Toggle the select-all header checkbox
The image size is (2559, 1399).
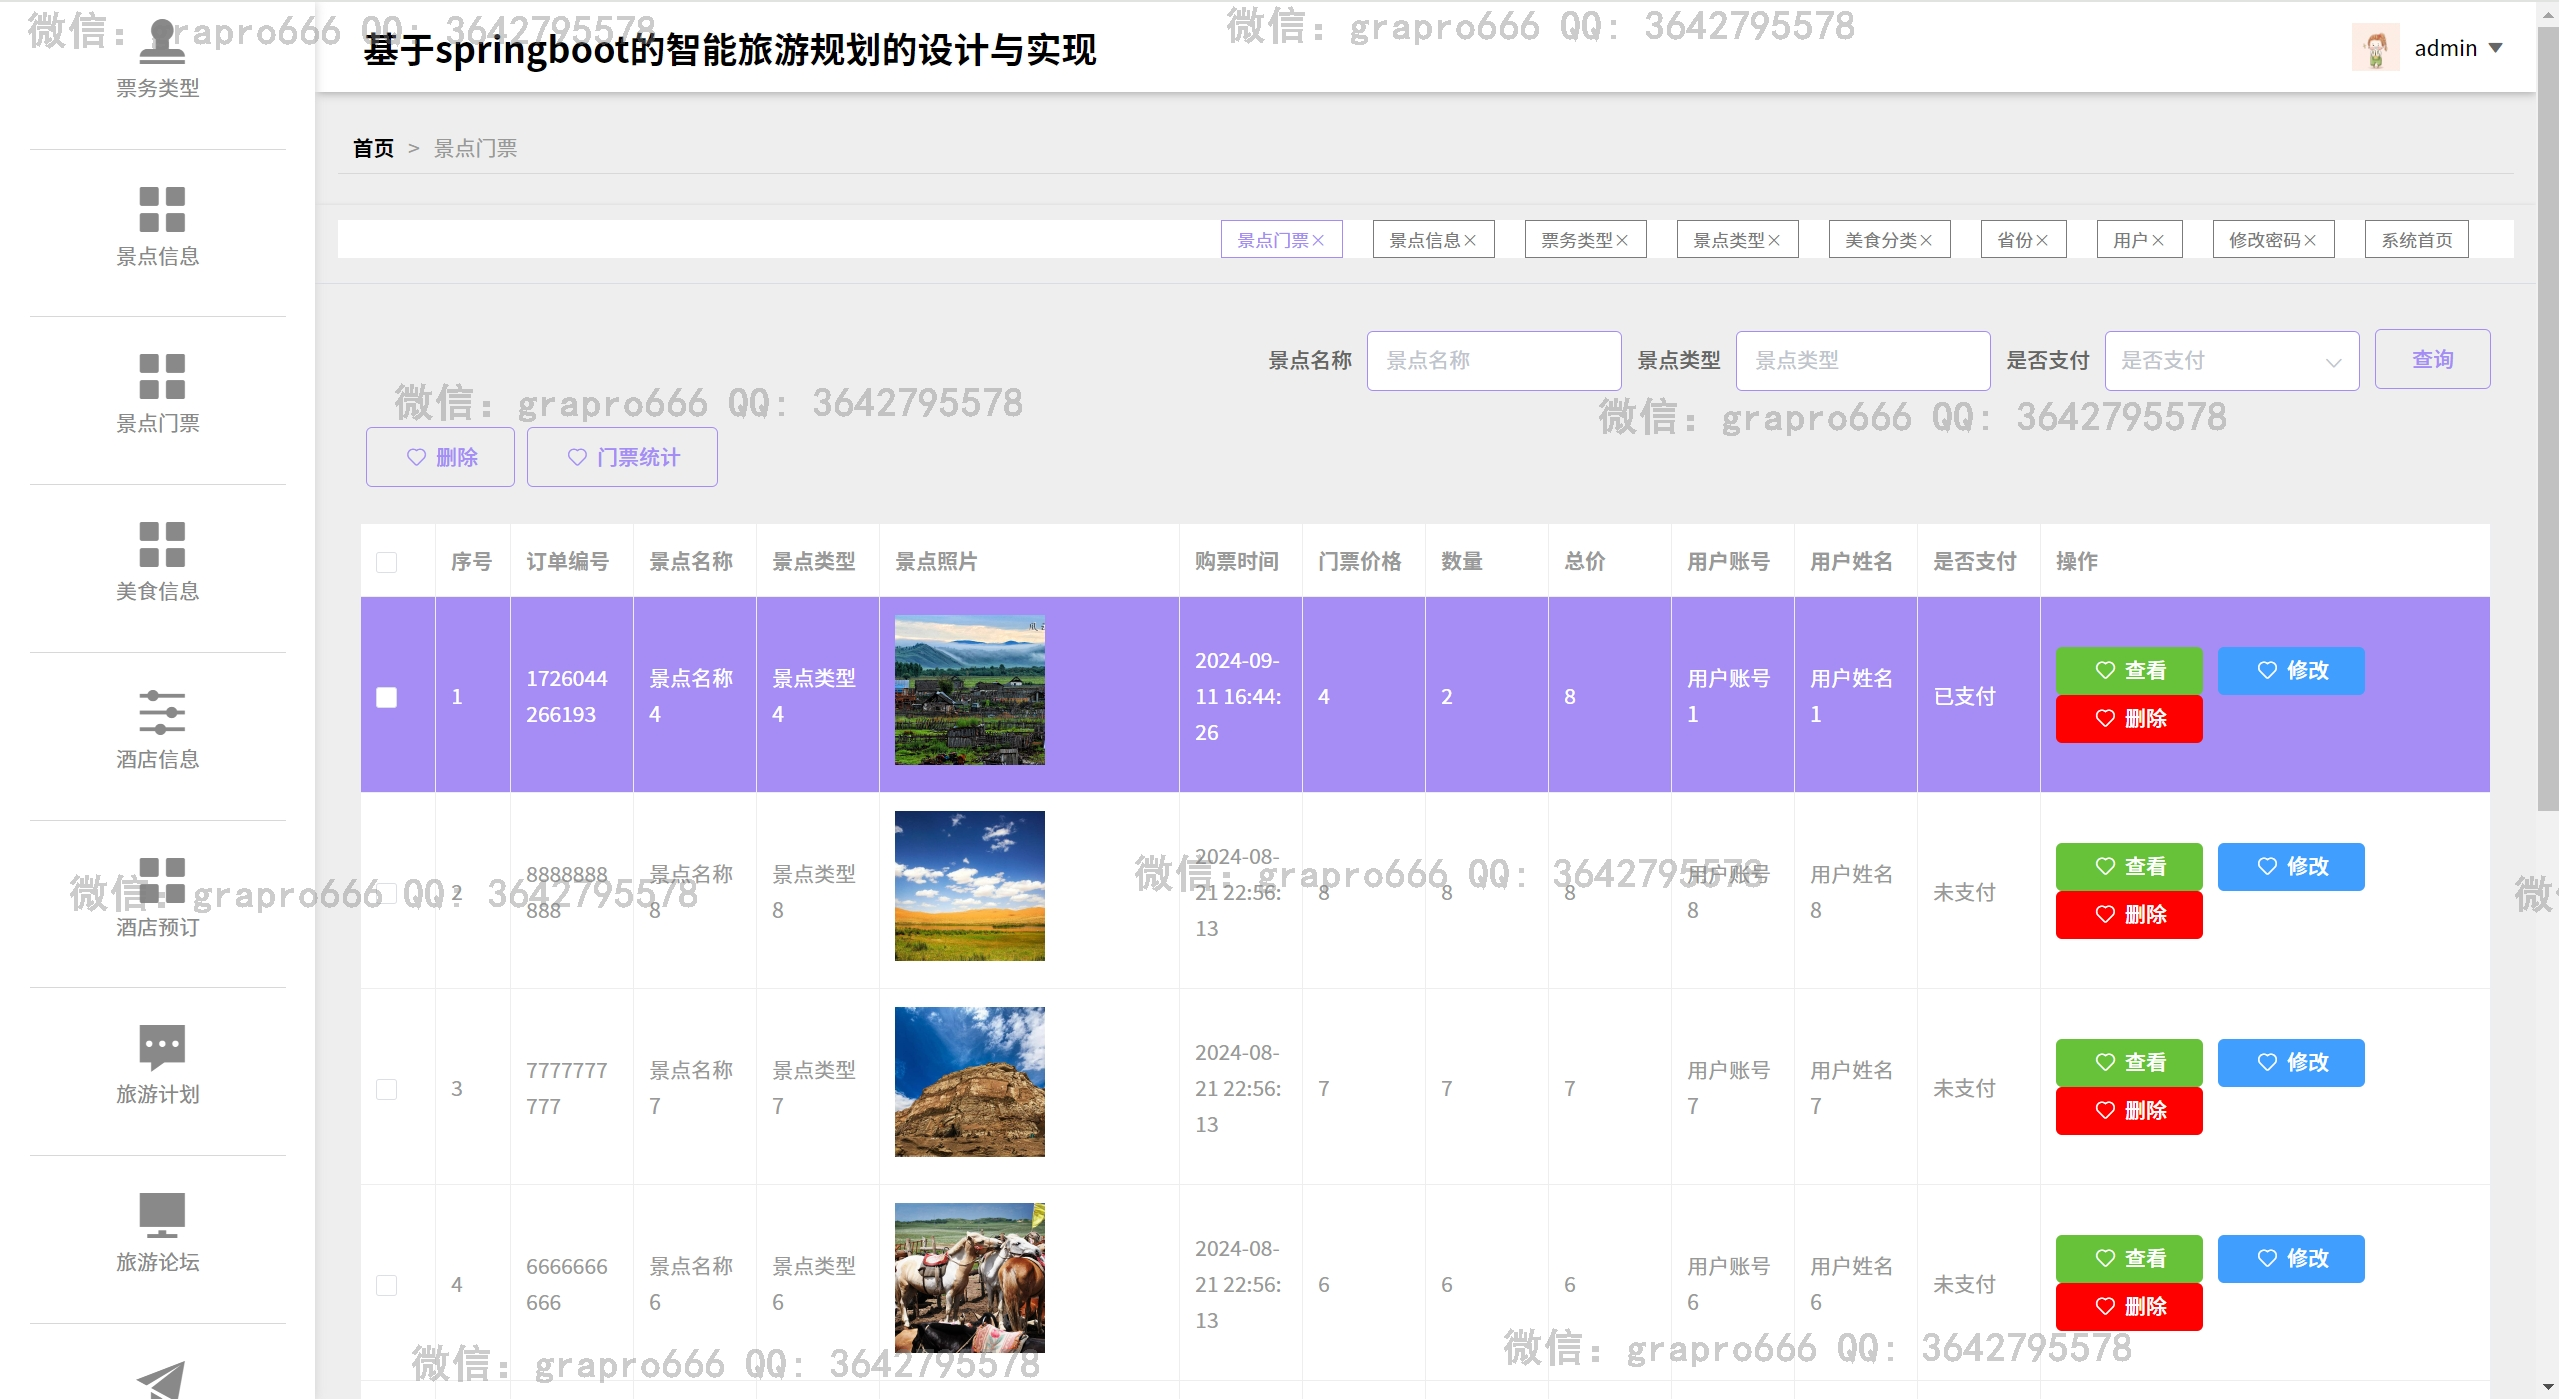pyautogui.click(x=387, y=562)
